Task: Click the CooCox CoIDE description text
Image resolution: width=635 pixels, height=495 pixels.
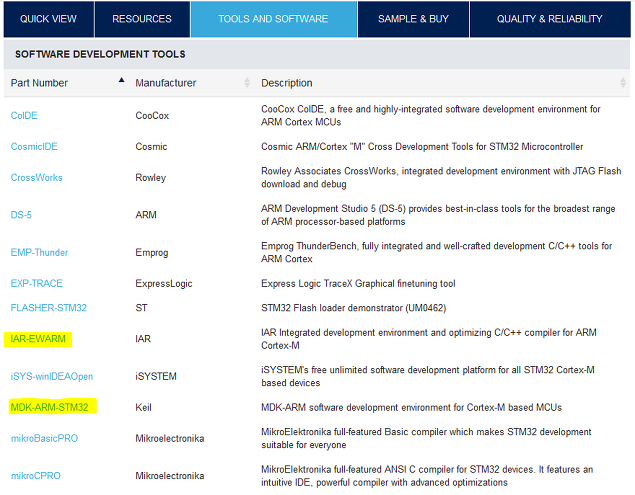Action: point(430,115)
